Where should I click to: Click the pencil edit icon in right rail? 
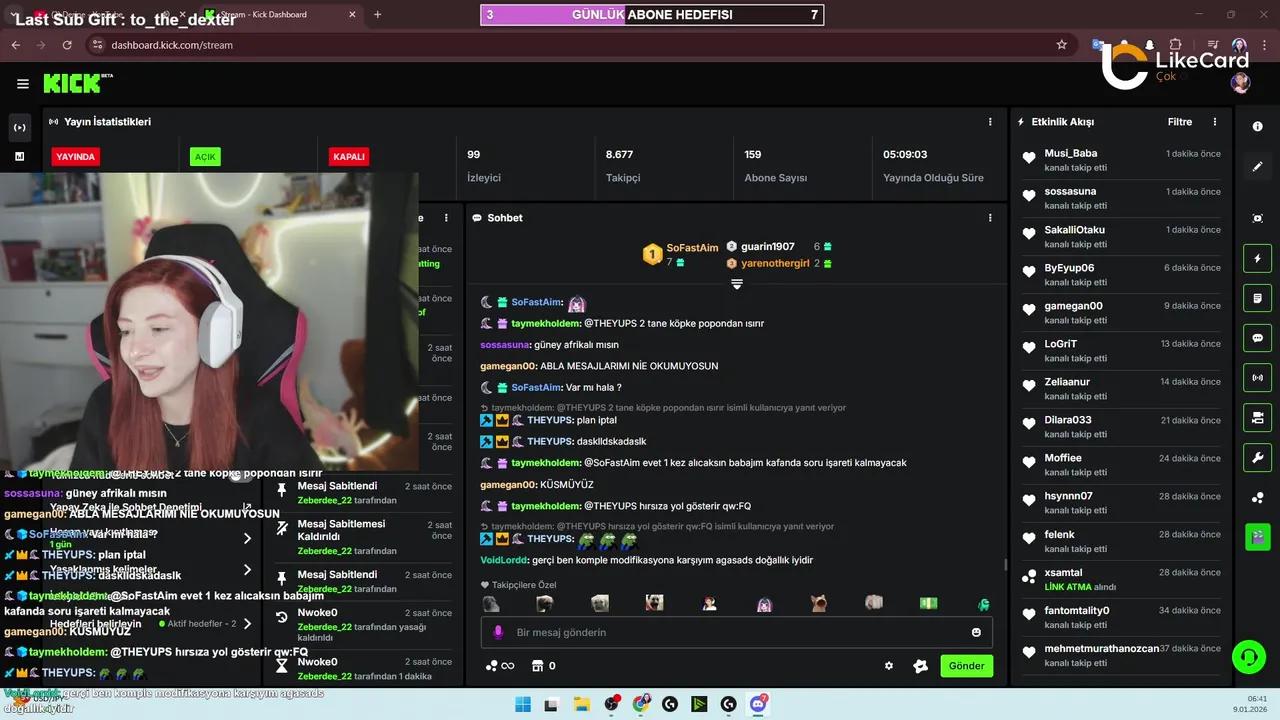(1258, 166)
